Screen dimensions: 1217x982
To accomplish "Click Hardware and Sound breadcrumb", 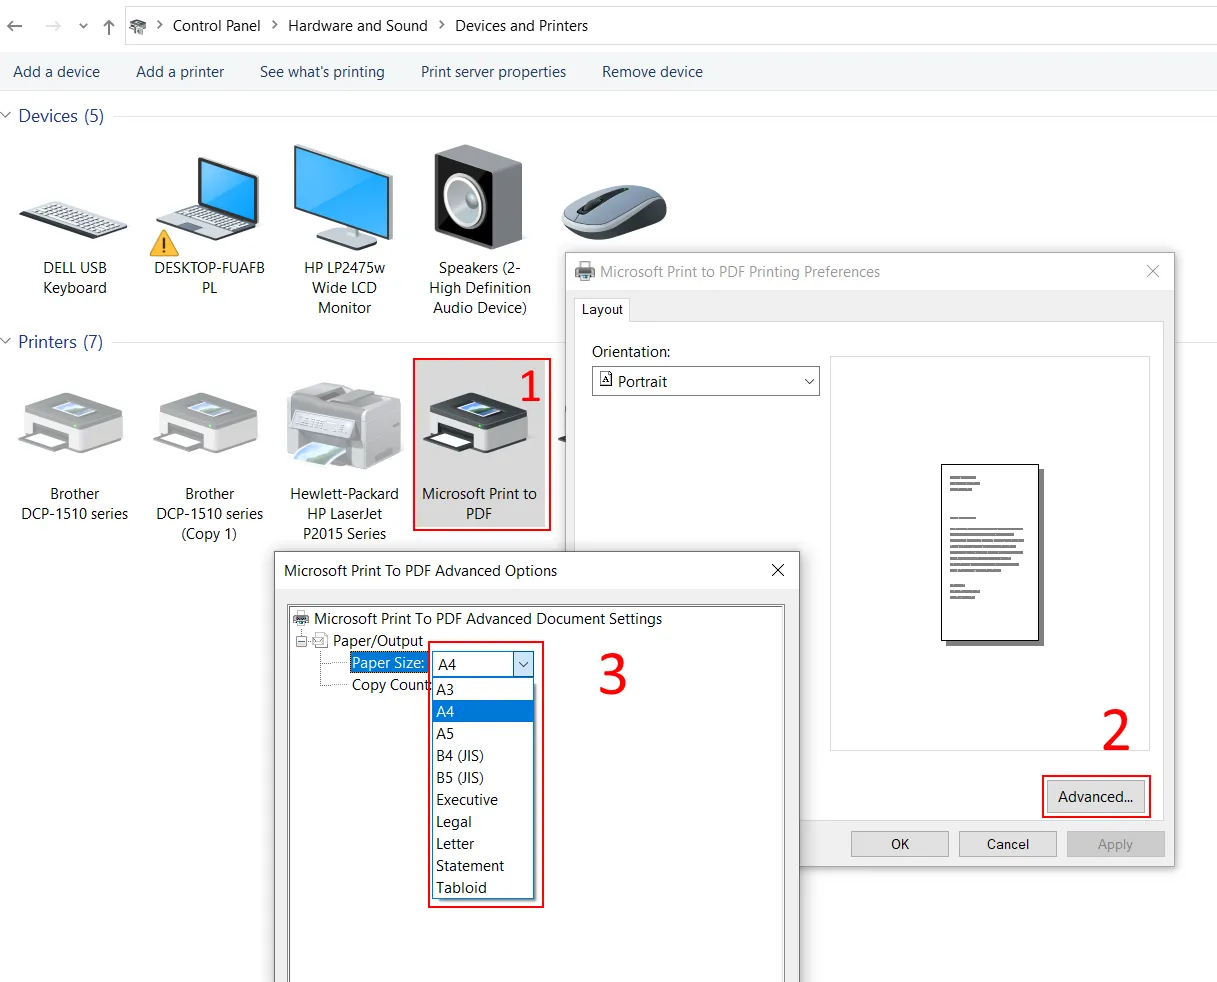I will pyautogui.click(x=357, y=26).
